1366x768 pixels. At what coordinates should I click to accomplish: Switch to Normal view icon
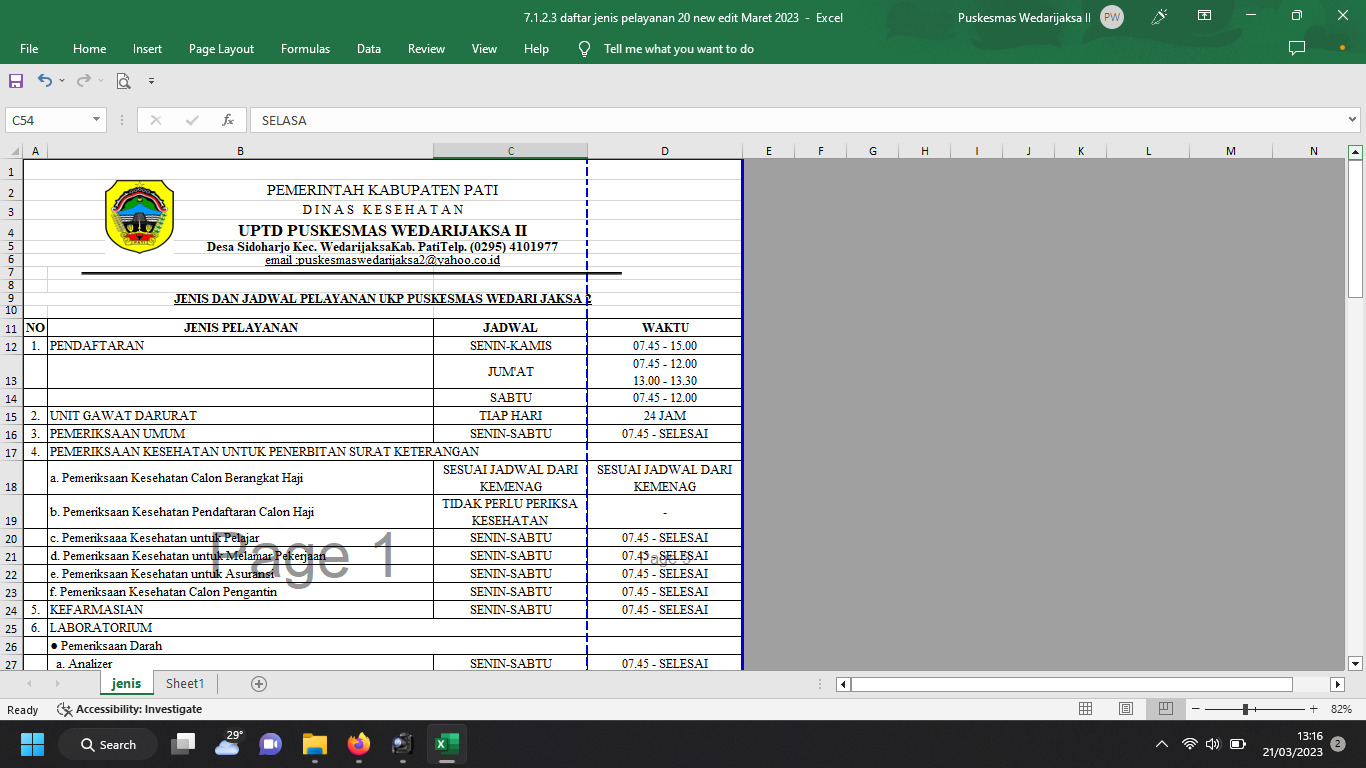coord(1085,709)
